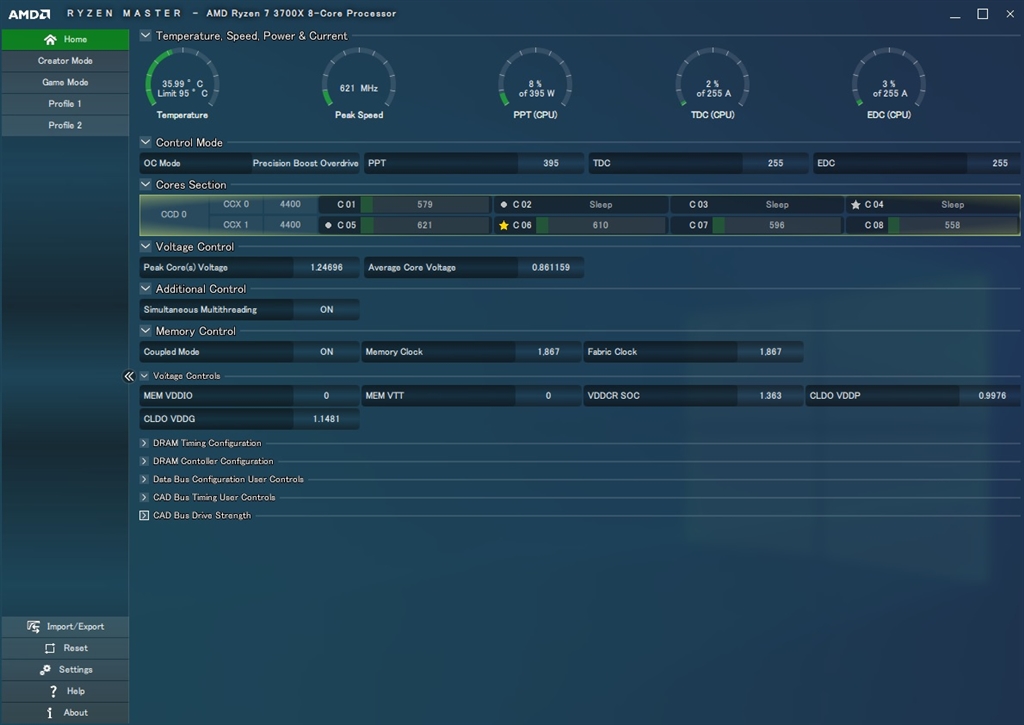
Task: Open Import/Export
Action: click(65, 626)
